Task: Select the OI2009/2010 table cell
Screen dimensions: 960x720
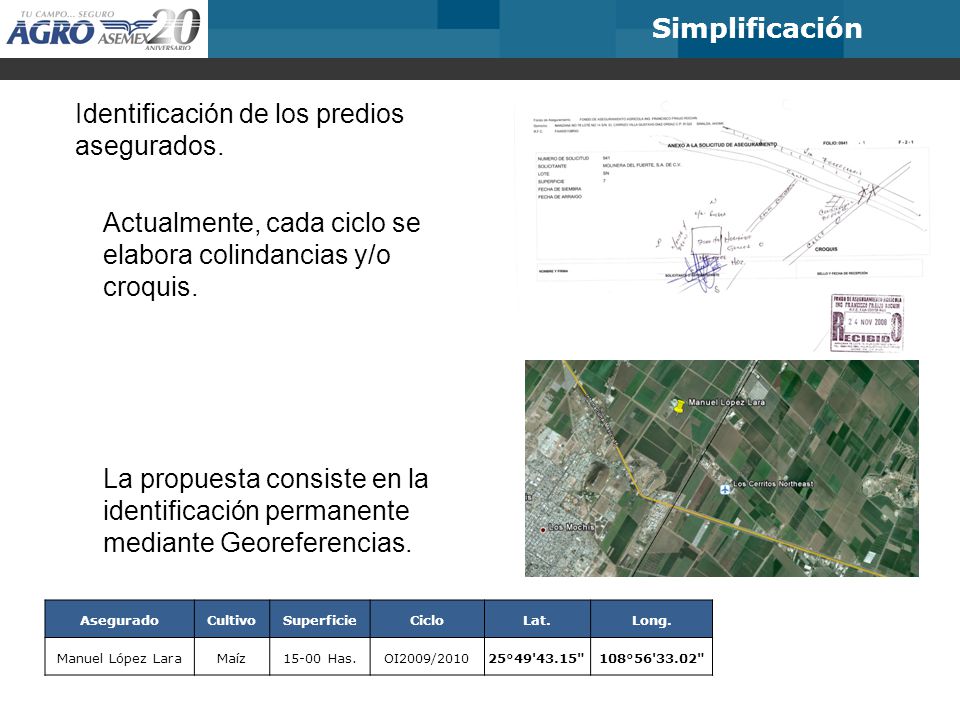Action: click(x=427, y=658)
